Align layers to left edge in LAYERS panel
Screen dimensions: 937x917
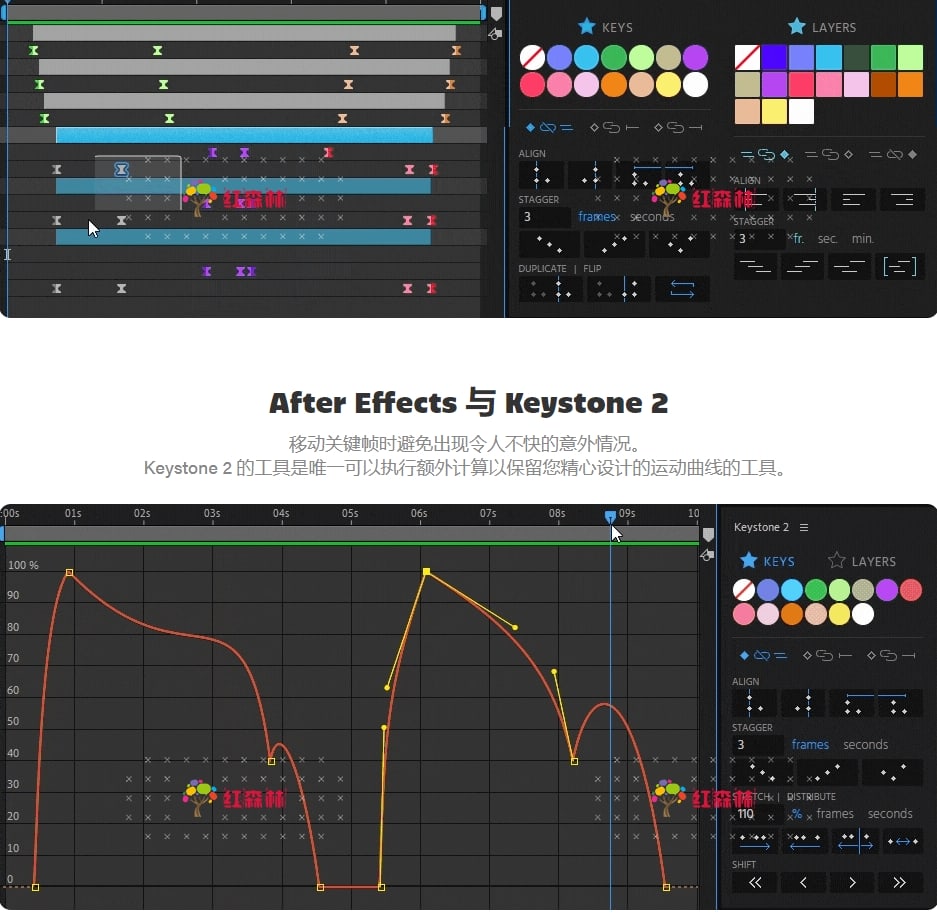click(x=755, y=198)
